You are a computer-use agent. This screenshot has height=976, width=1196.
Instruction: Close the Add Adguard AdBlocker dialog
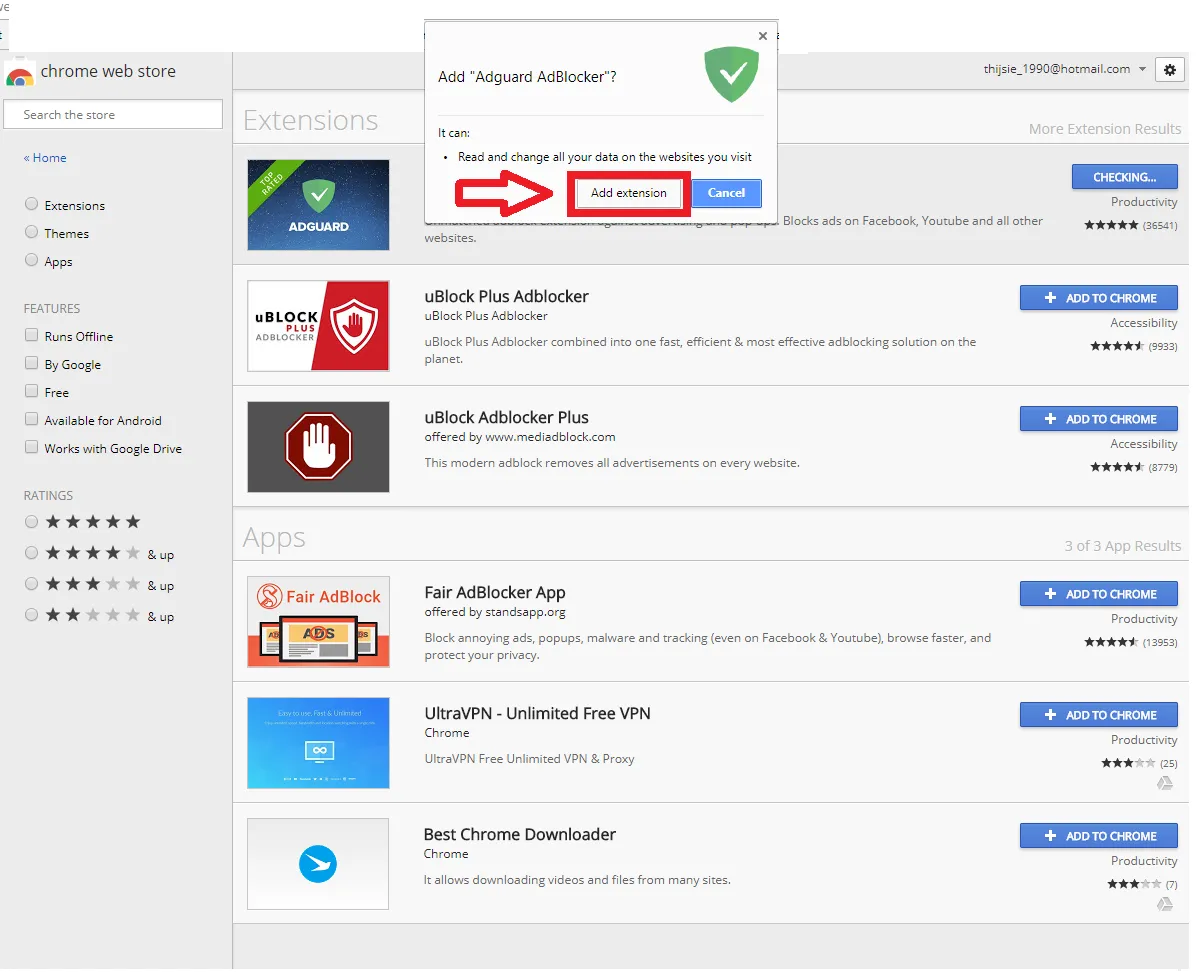(x=762, y=36)
